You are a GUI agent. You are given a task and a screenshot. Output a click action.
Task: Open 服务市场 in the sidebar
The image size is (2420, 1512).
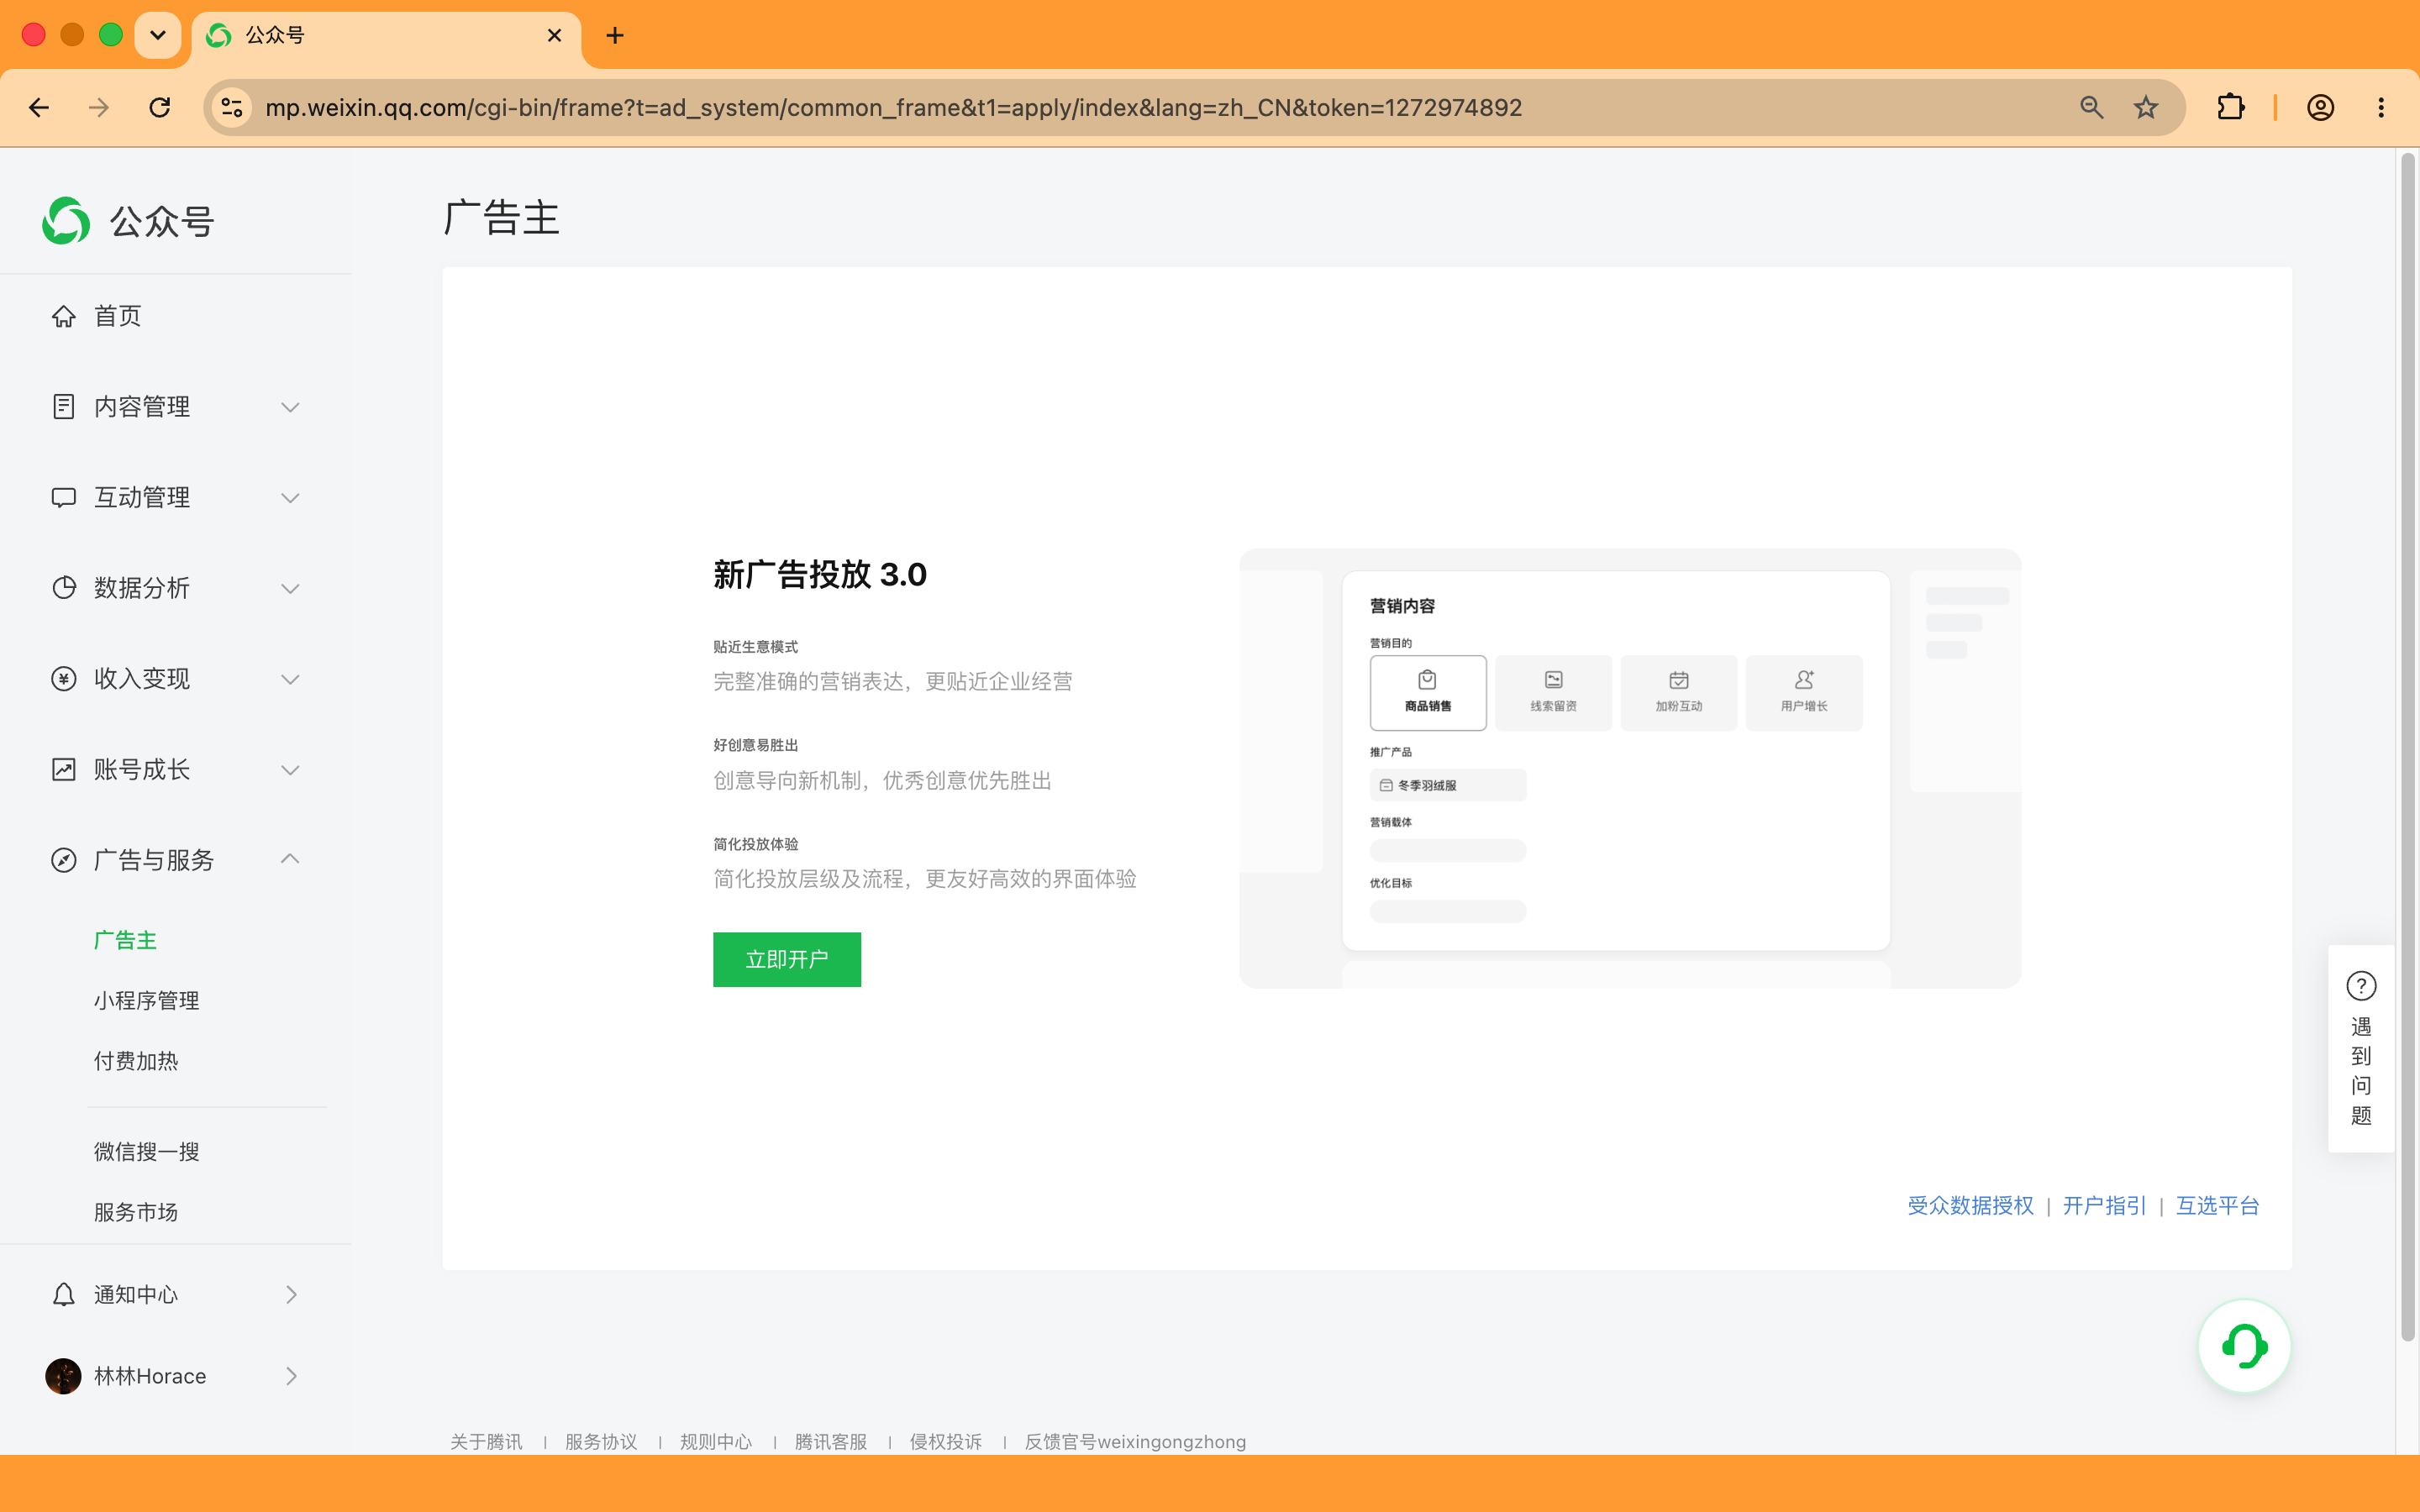coord(136,1212)
